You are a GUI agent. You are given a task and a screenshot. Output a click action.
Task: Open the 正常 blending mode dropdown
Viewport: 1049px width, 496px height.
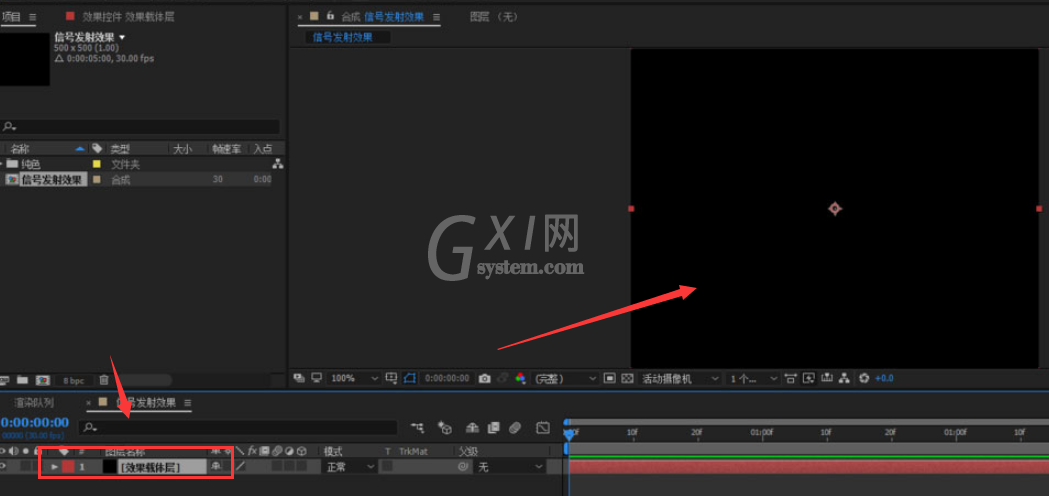click(x=350, y=467)
